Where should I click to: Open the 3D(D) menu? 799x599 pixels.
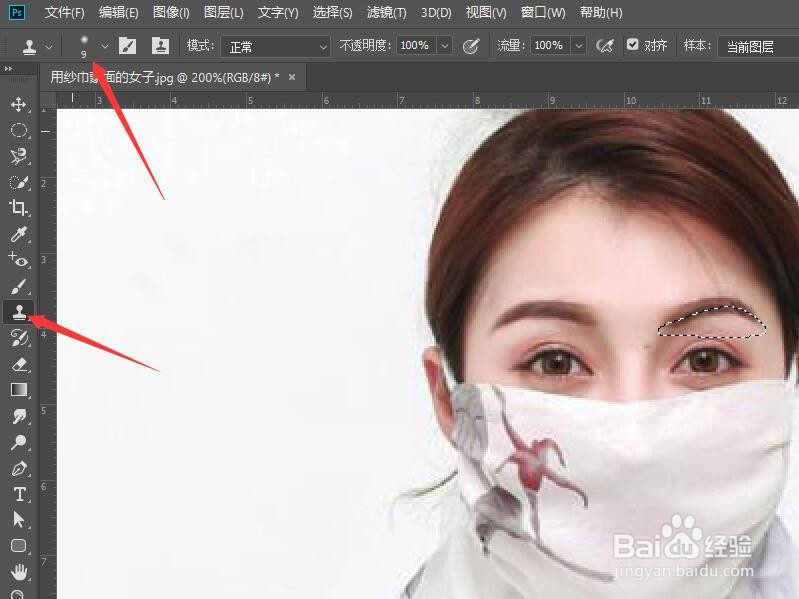click(436, 13)
